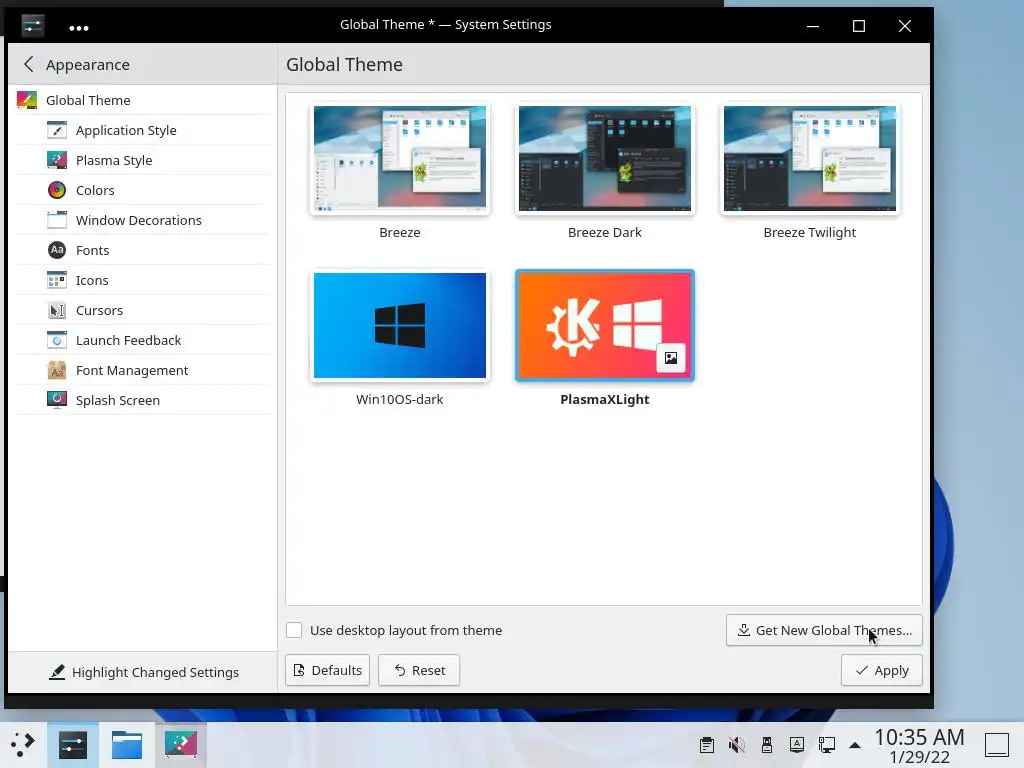Click the network display tray icon
This screenshot has width=1024, height=768.
[x=827, y=745]
